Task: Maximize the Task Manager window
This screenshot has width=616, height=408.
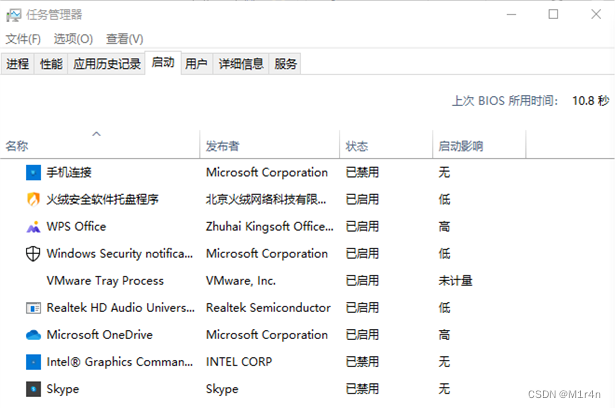Action: tap(553, 15)
